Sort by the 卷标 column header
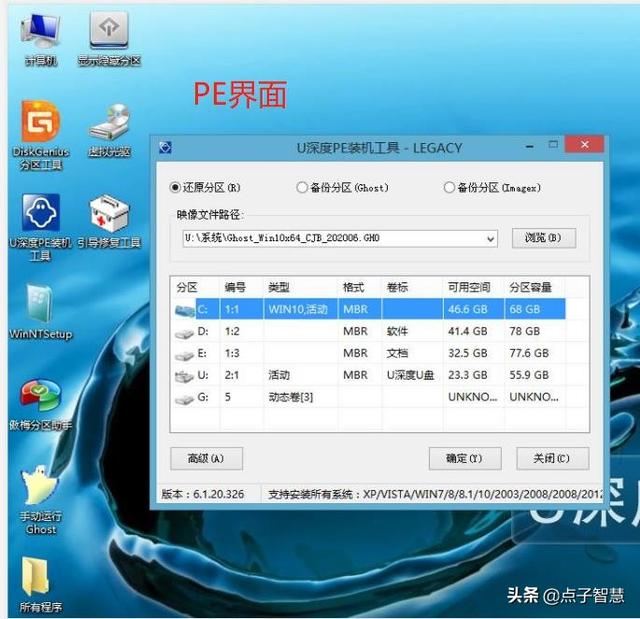640x619 pixels. 412,287
